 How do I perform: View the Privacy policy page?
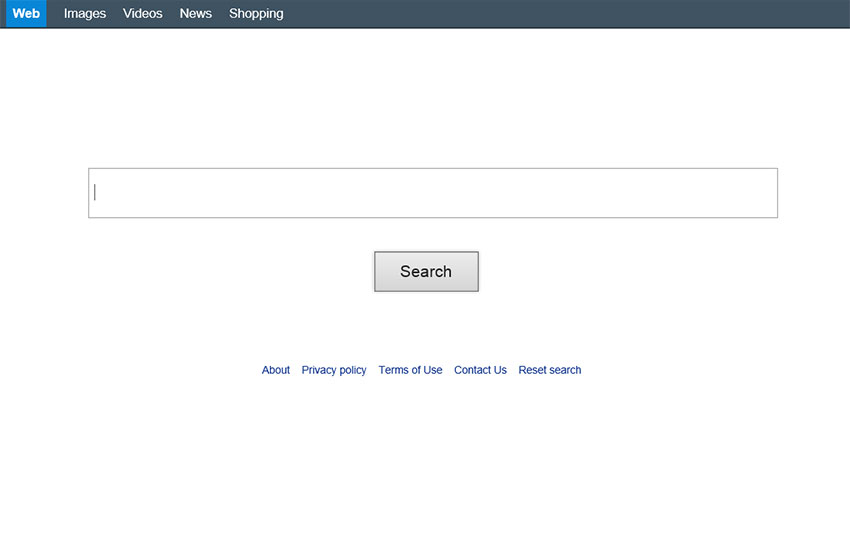point(334,370)
